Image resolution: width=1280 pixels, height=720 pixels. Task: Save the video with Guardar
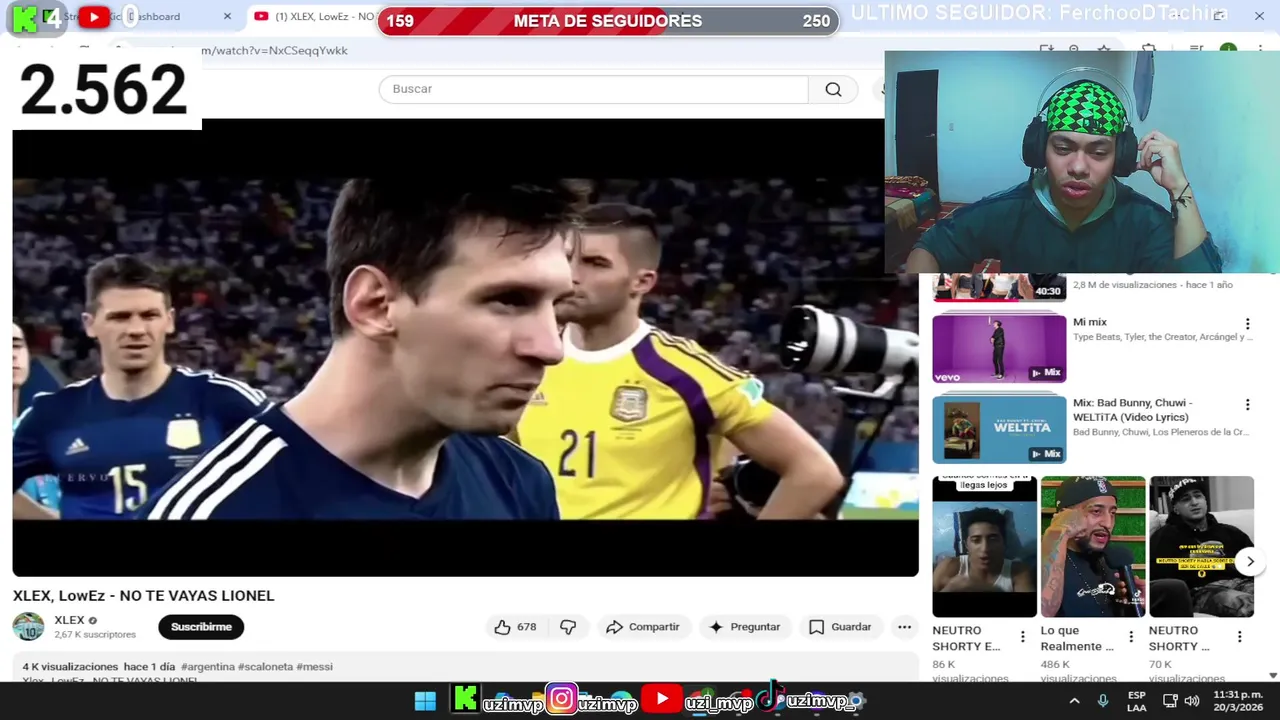(x=840, y=627)
